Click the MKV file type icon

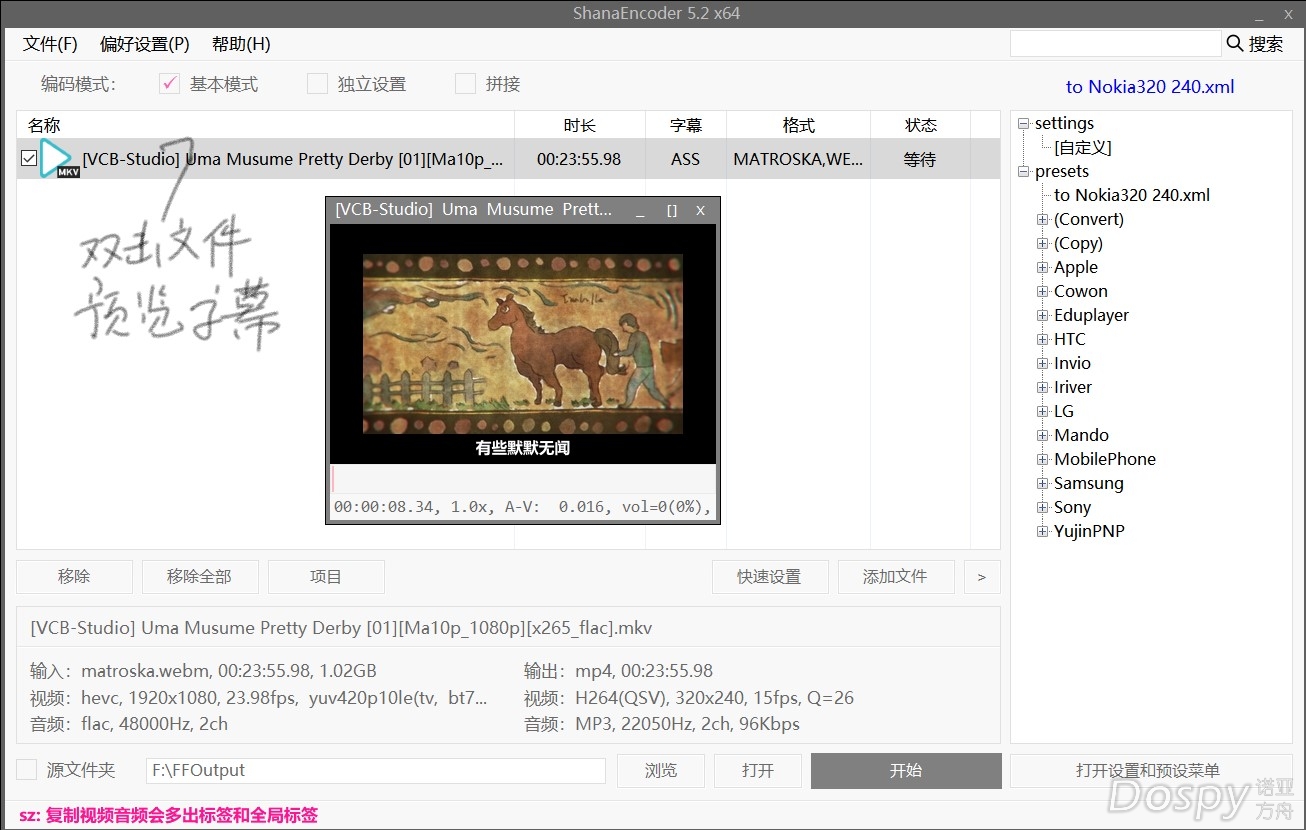click(x=59, y=159)
